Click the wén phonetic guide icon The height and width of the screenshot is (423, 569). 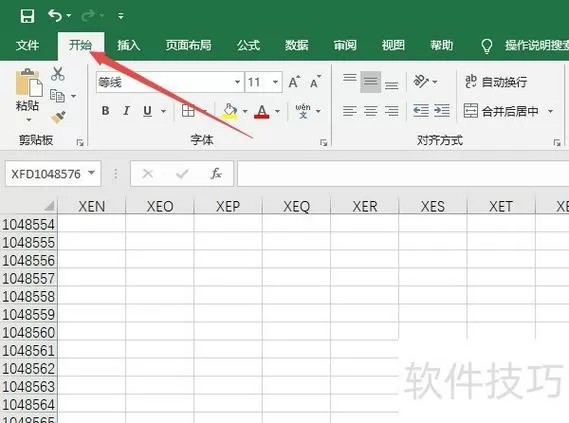(303, 111)
